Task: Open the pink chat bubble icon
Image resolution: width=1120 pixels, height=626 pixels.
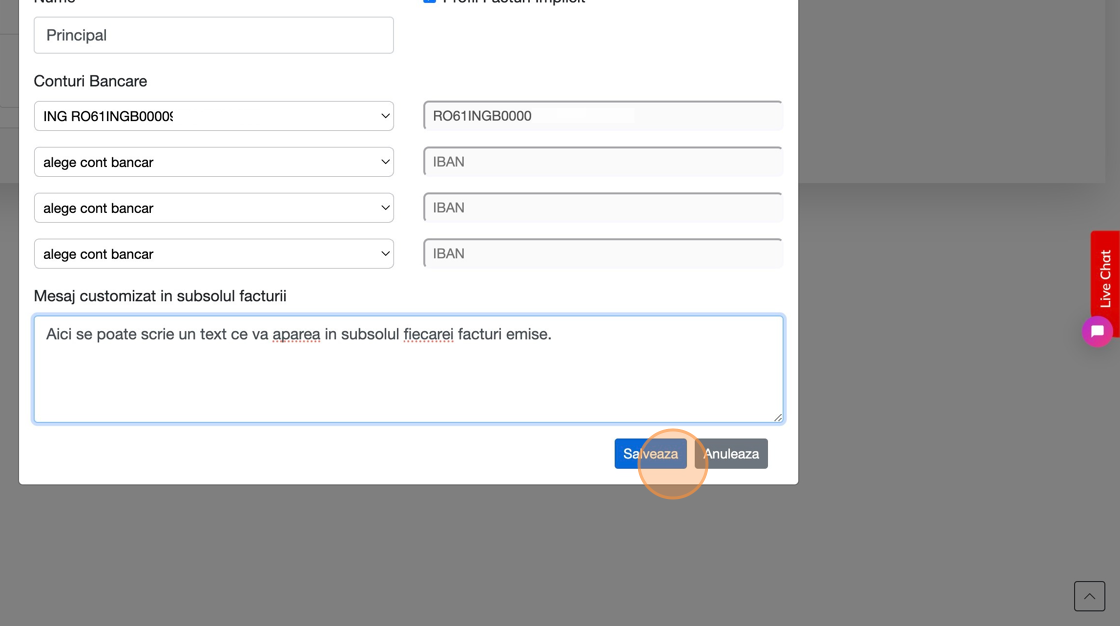Action: 1097,331
